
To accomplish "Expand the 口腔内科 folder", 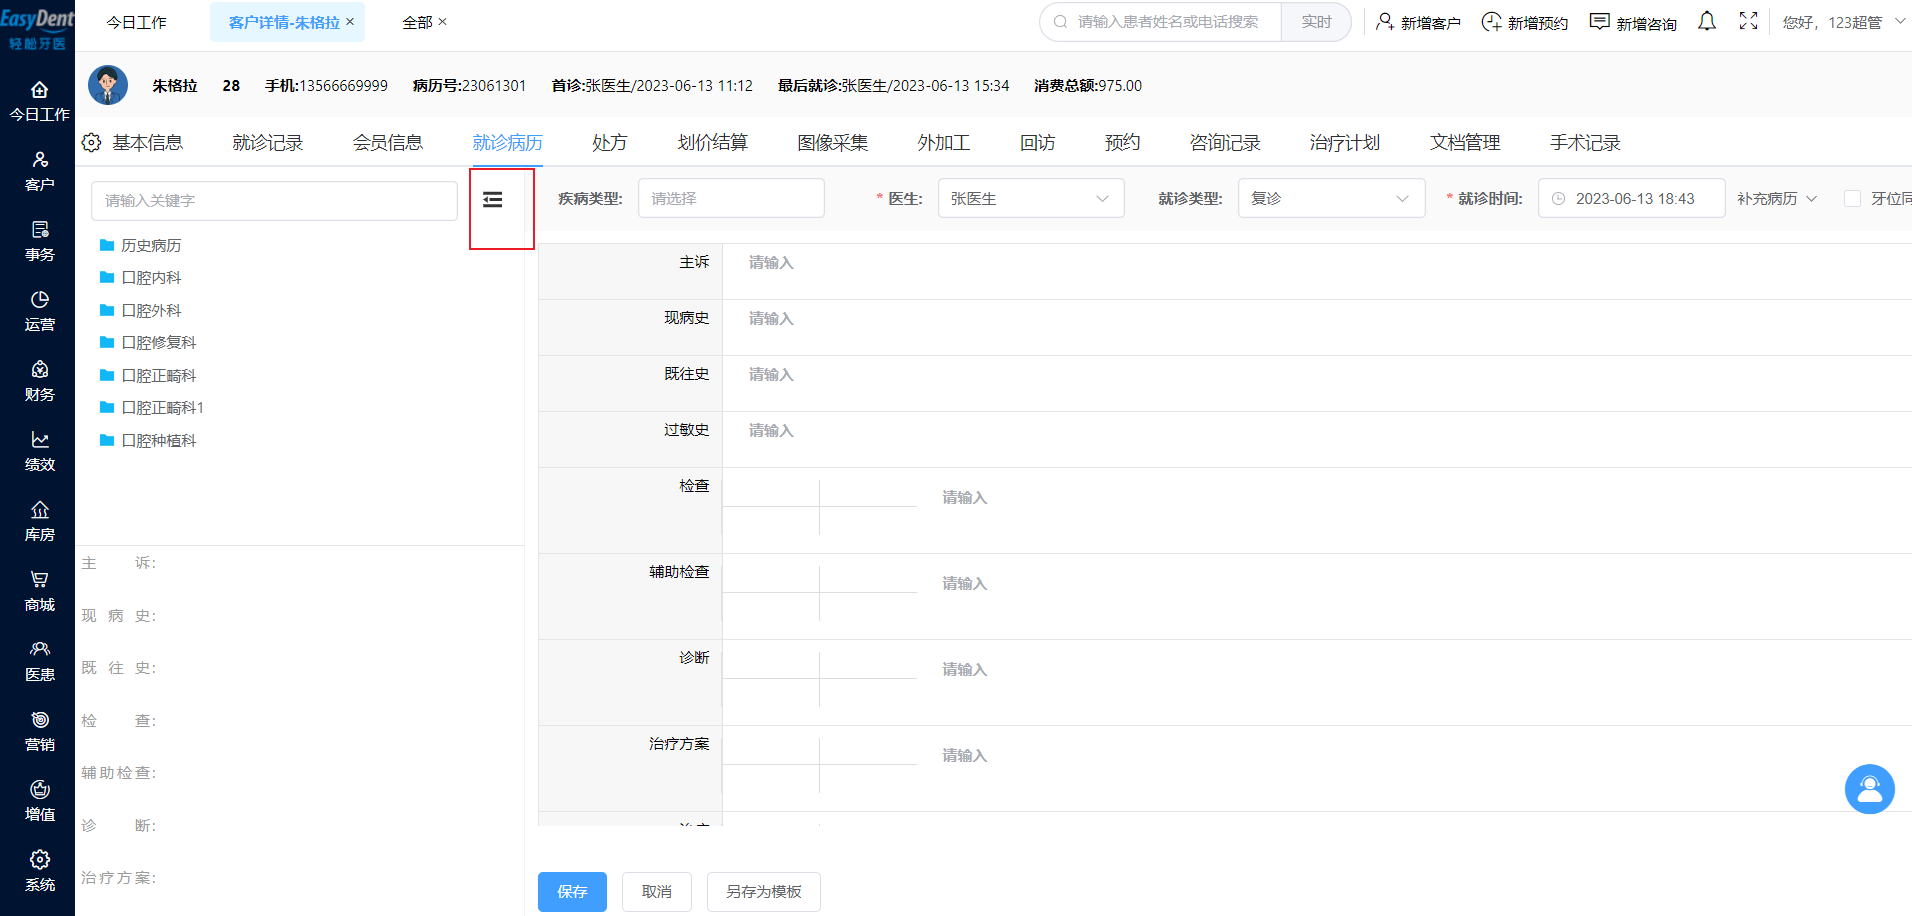I will (x=141, y=277).
